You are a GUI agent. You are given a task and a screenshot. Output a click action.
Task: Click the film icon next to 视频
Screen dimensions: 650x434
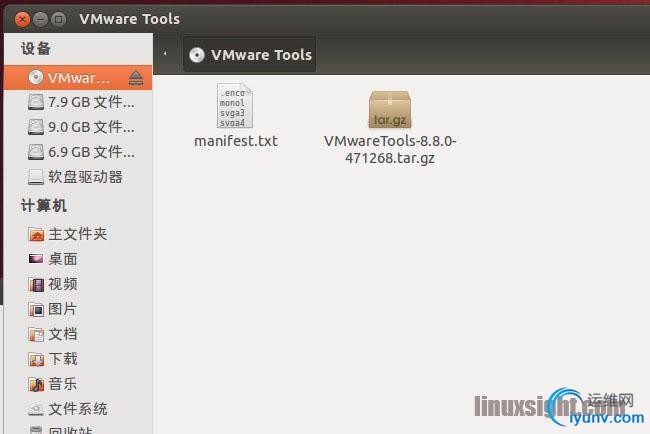[x=36, y=284]
